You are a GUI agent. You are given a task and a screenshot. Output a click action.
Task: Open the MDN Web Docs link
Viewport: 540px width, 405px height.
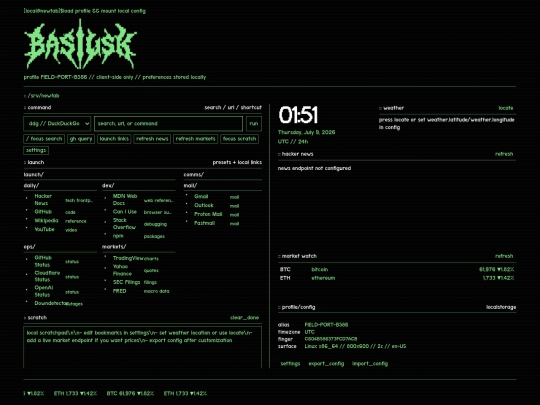pos(125,200)
